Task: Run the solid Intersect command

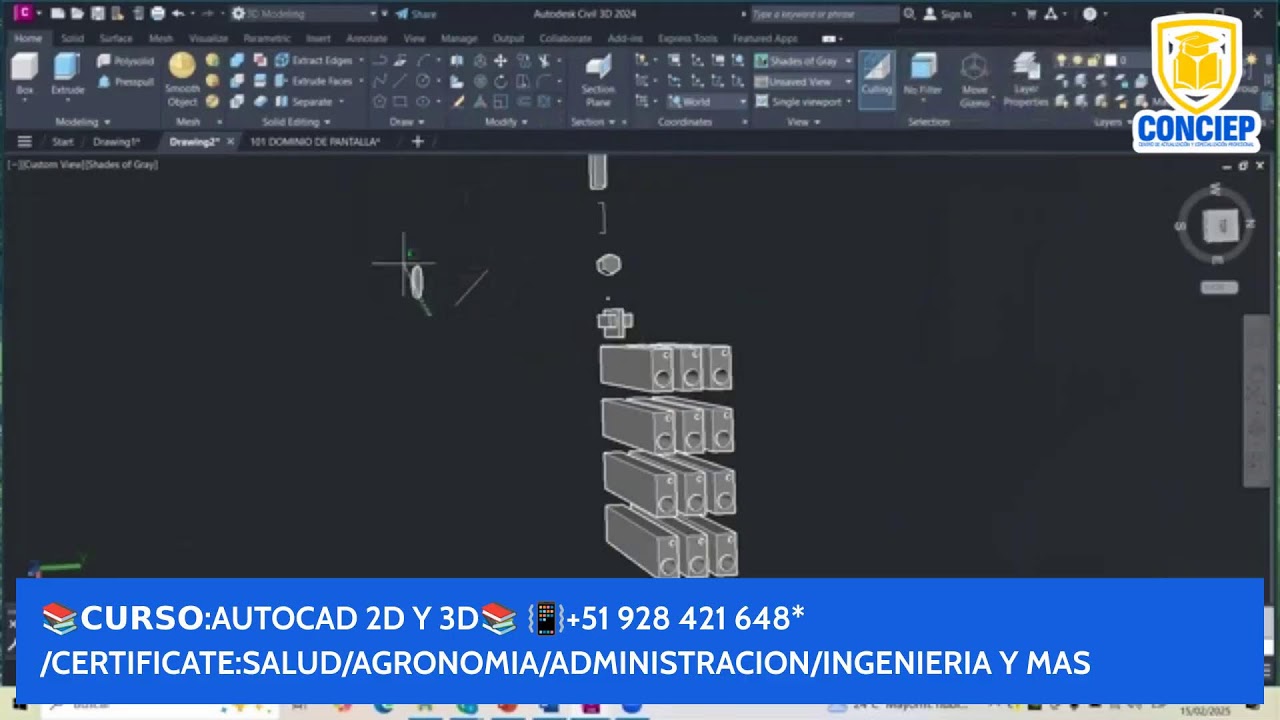Action: point(237,101)
